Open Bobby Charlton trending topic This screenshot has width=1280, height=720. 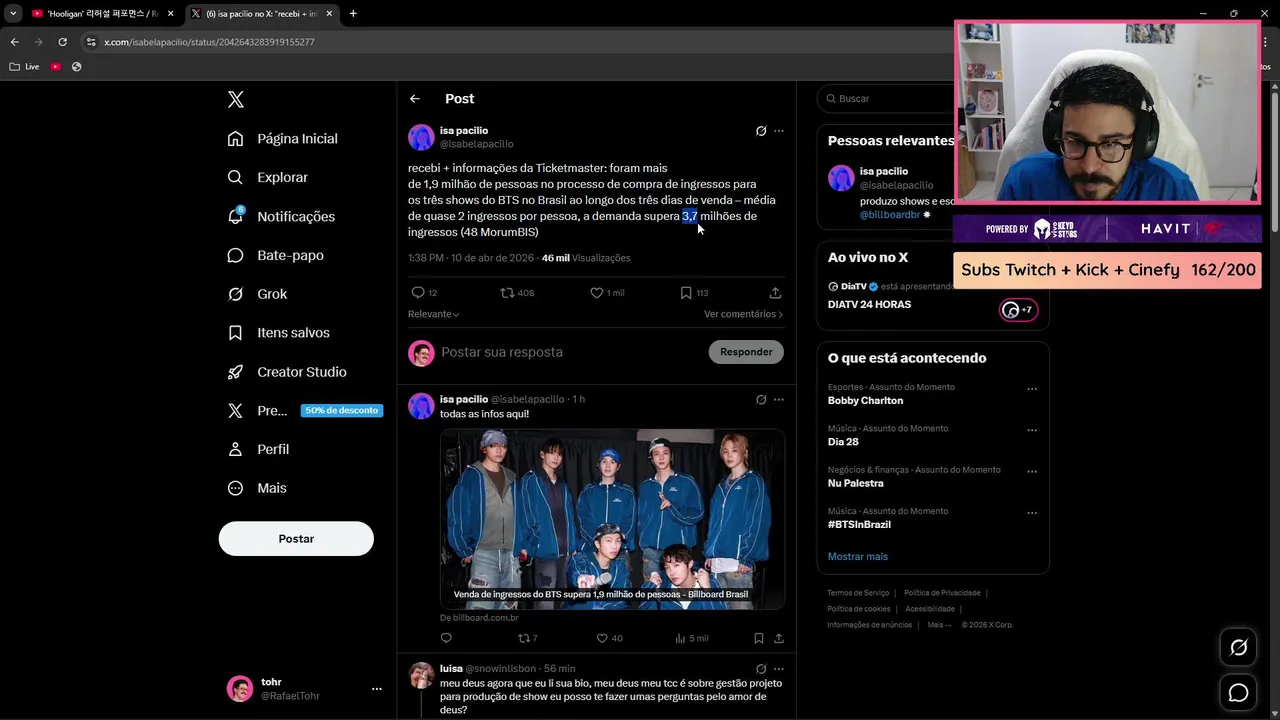tap(865, 400)
